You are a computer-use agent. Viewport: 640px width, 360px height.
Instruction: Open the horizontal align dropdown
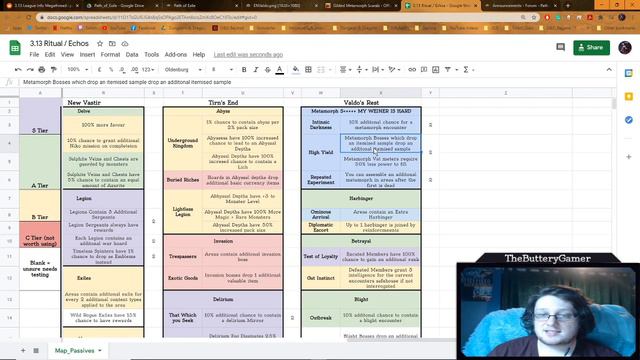345,70
